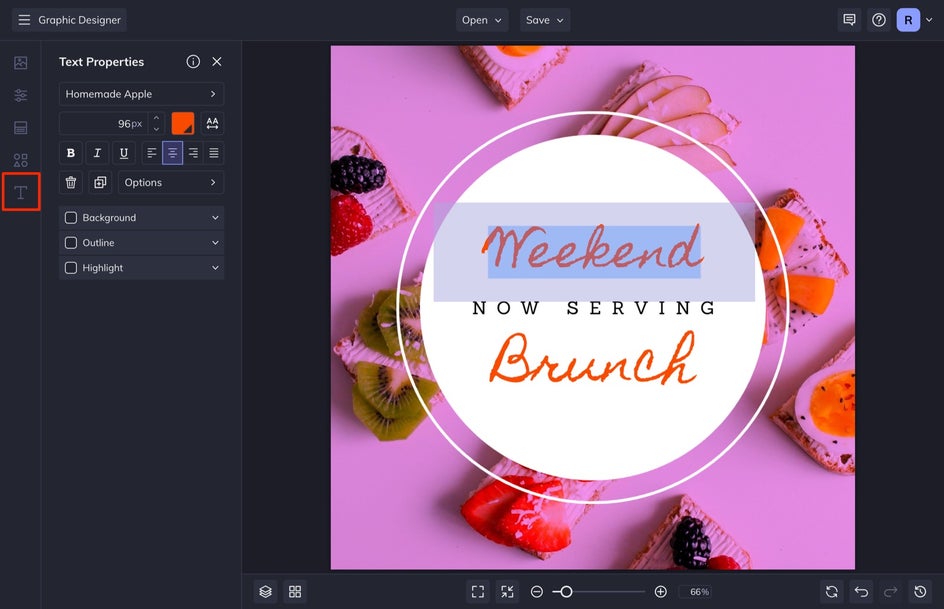The image size is (944, 609).
Task: Enable the Outline checkbox
Action: pyautogui.click(x=71, y=243)
